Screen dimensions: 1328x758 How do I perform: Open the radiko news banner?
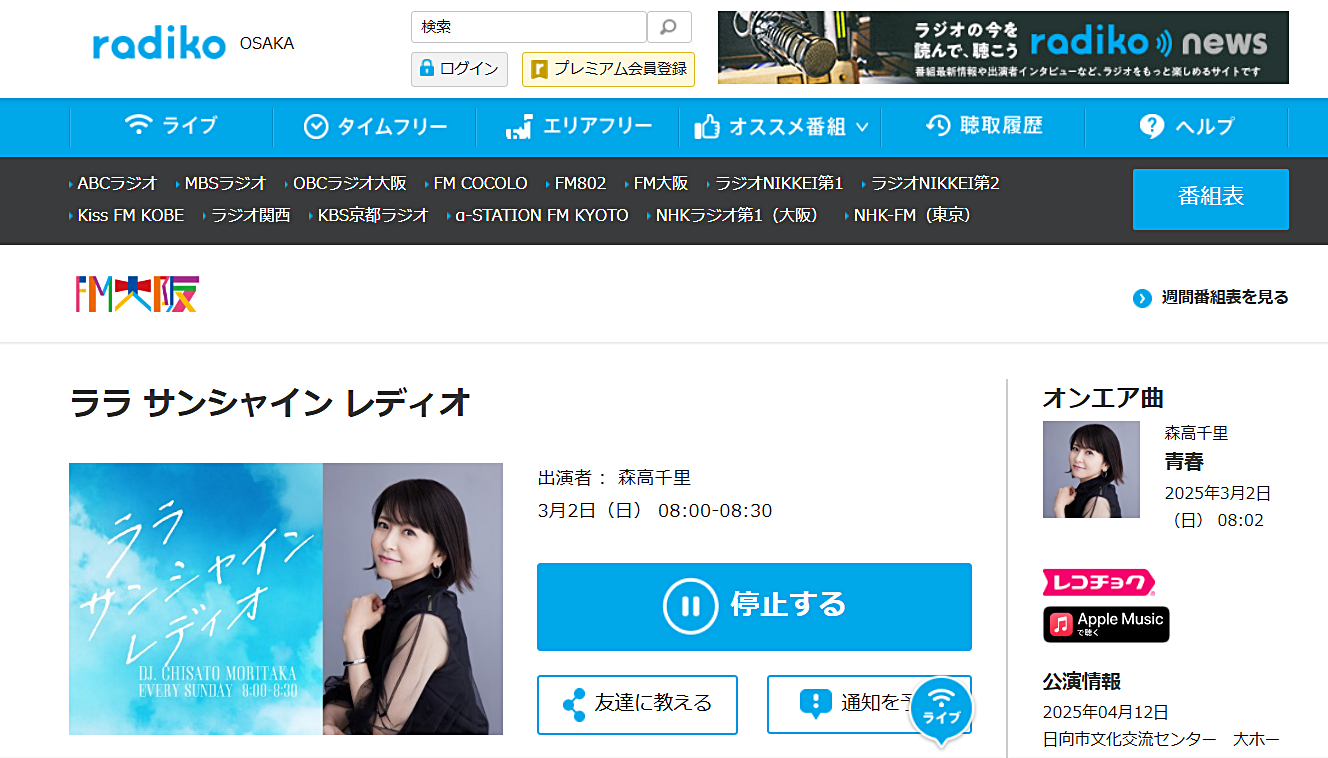click(x=1003, y=47)
